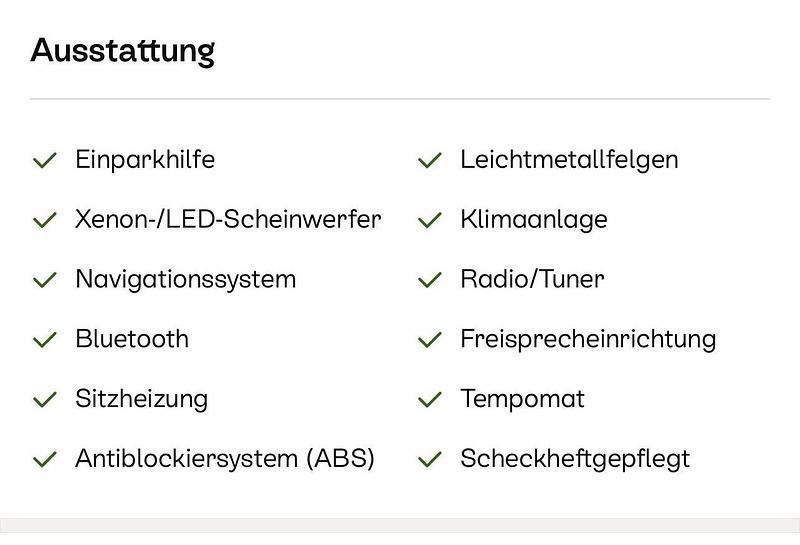Click the Freisprecheinrichtung checkmark icon
The image size is (800, 545).
tap(430, 340)
